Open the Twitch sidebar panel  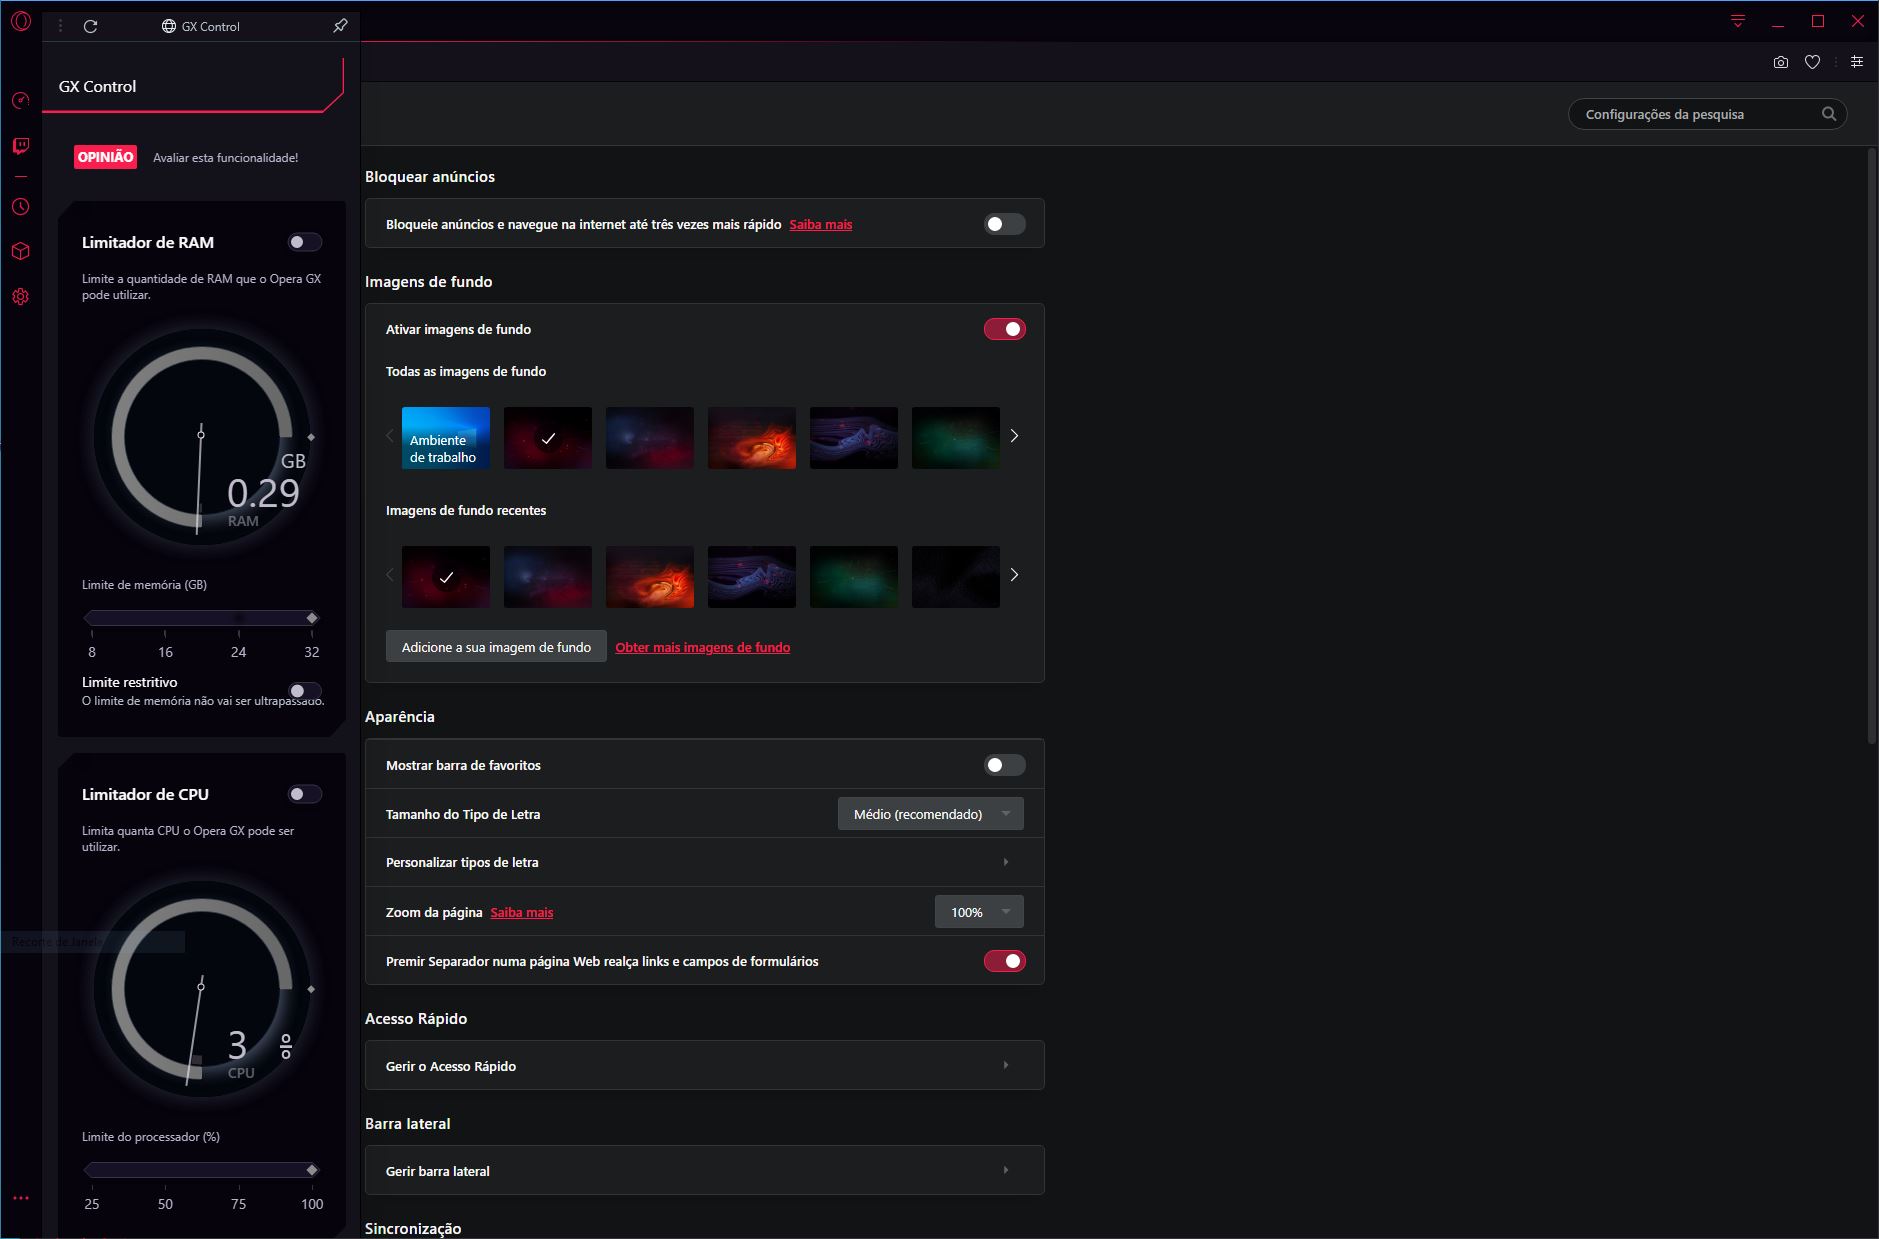tap(21, 146)
